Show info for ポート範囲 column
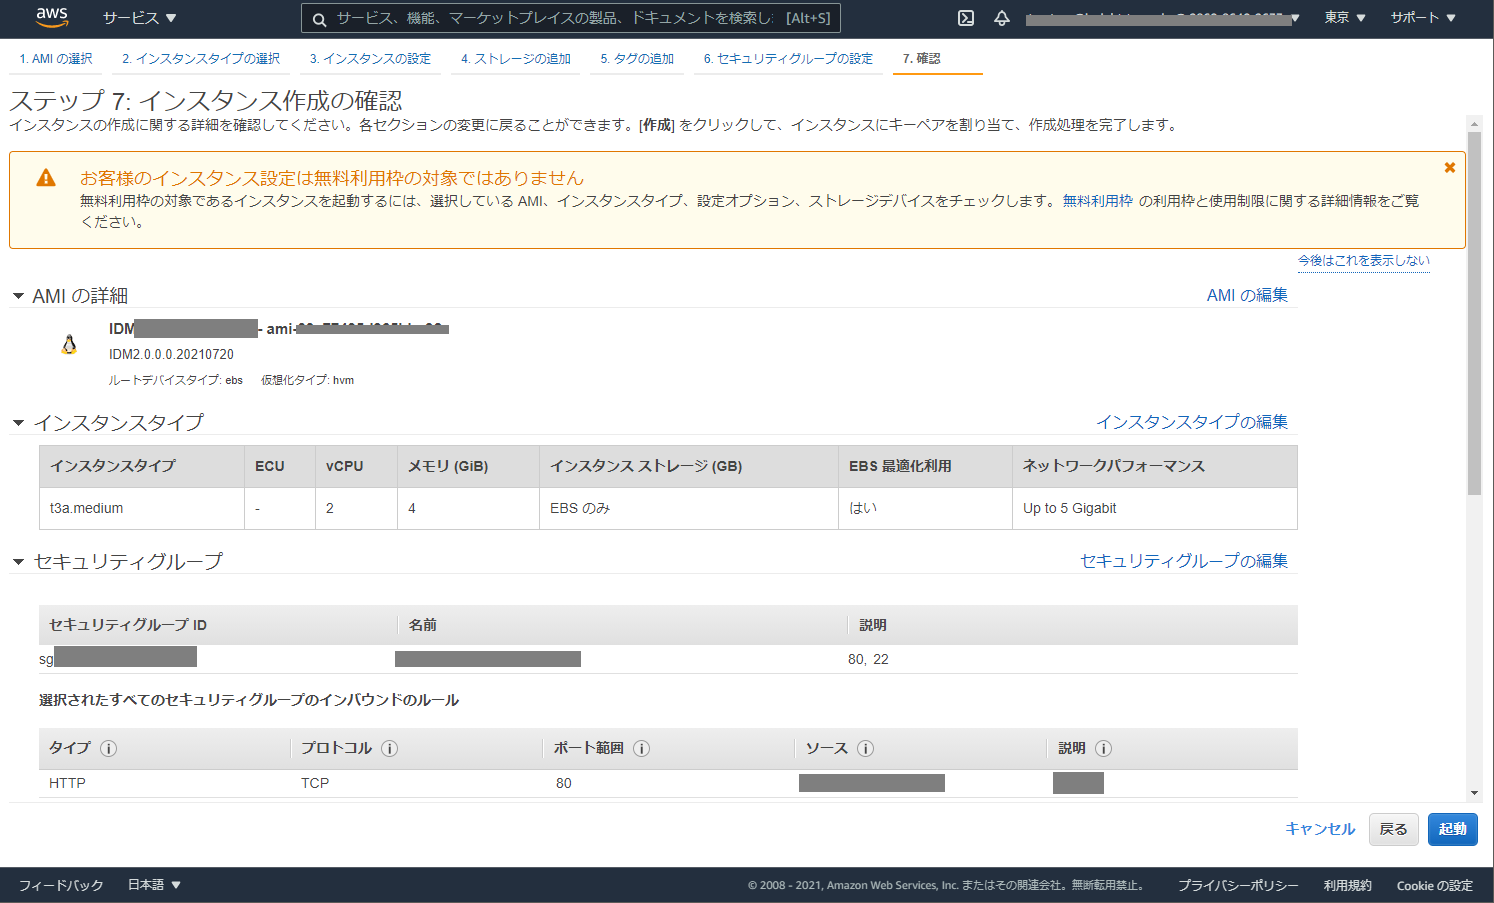 tap(642, 748)
